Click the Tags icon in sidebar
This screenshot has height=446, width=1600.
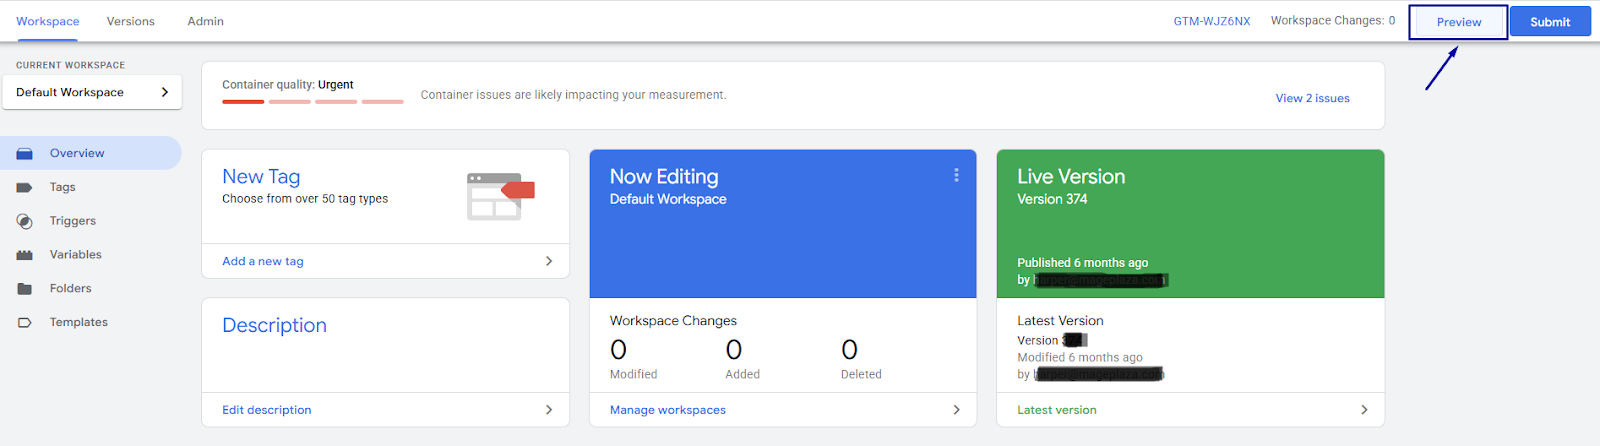point(25,188)
